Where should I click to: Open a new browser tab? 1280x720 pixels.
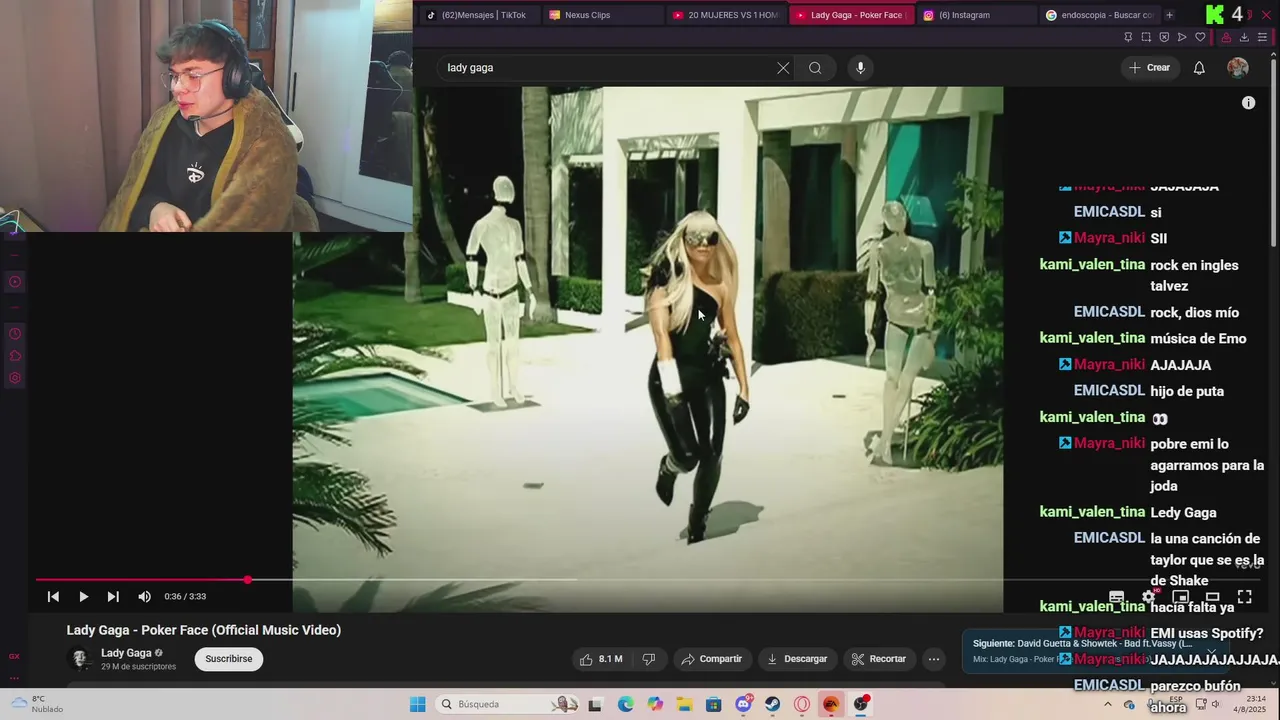click(x=1169, y=15)
